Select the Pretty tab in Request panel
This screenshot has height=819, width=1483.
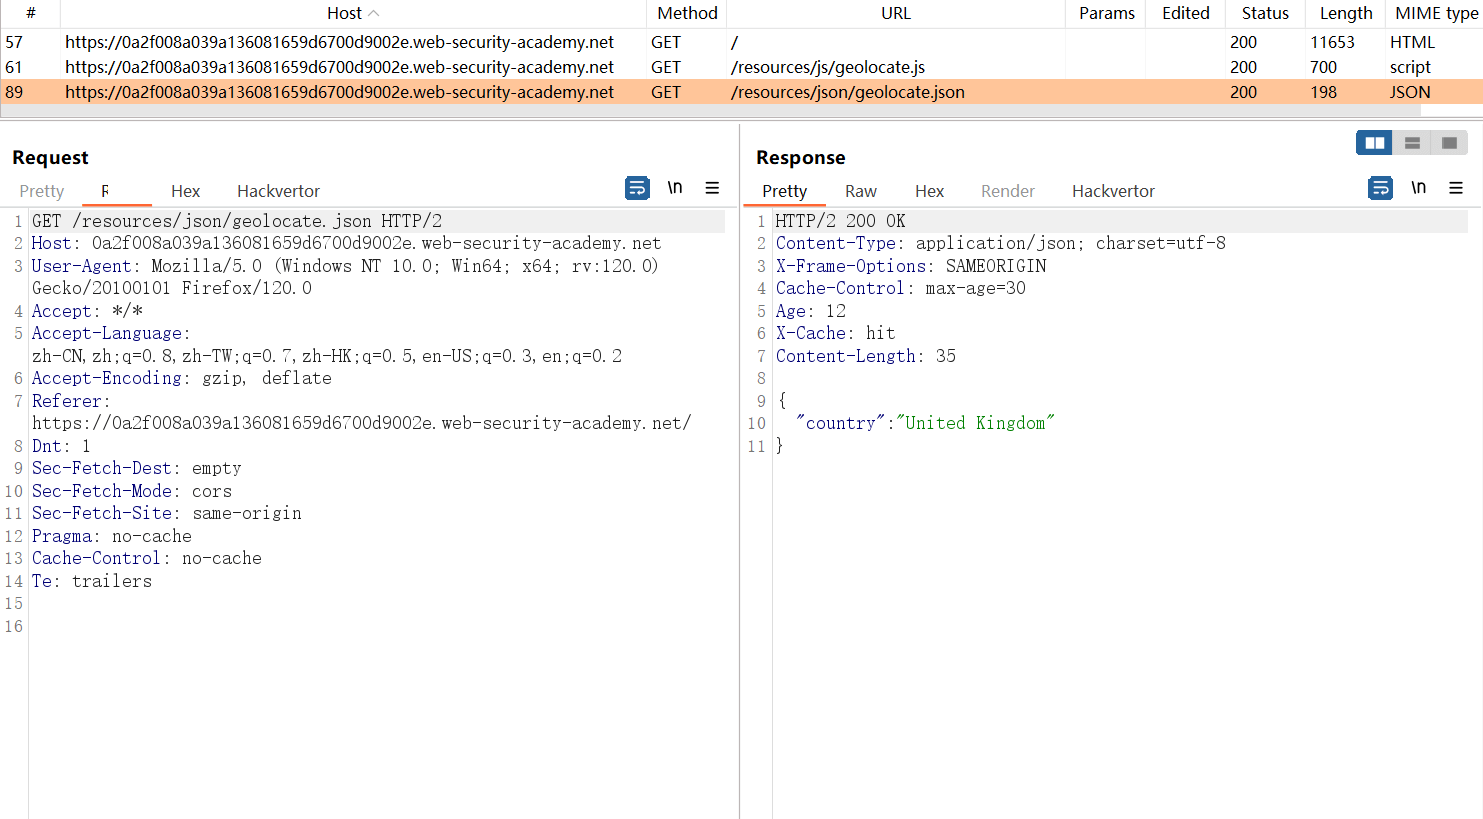pyautogui.click(x=41, y=191)
